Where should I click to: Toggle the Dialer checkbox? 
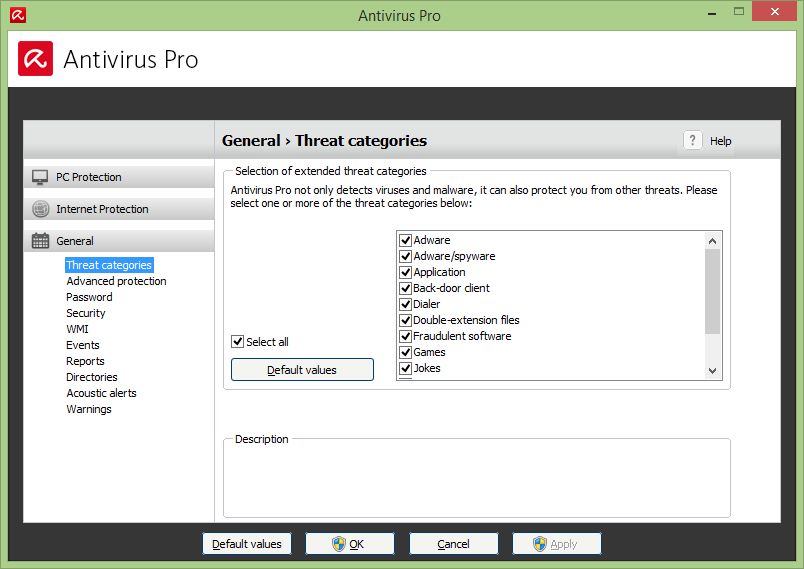[406, 304]
